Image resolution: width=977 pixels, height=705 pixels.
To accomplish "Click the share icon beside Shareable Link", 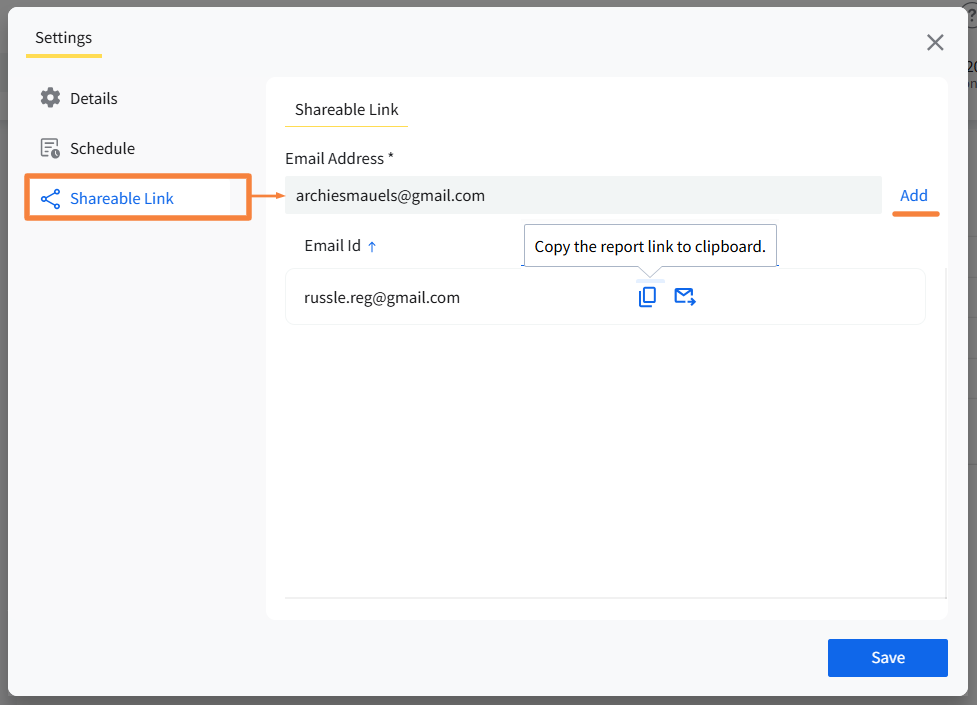I will (x=50, y=198).
